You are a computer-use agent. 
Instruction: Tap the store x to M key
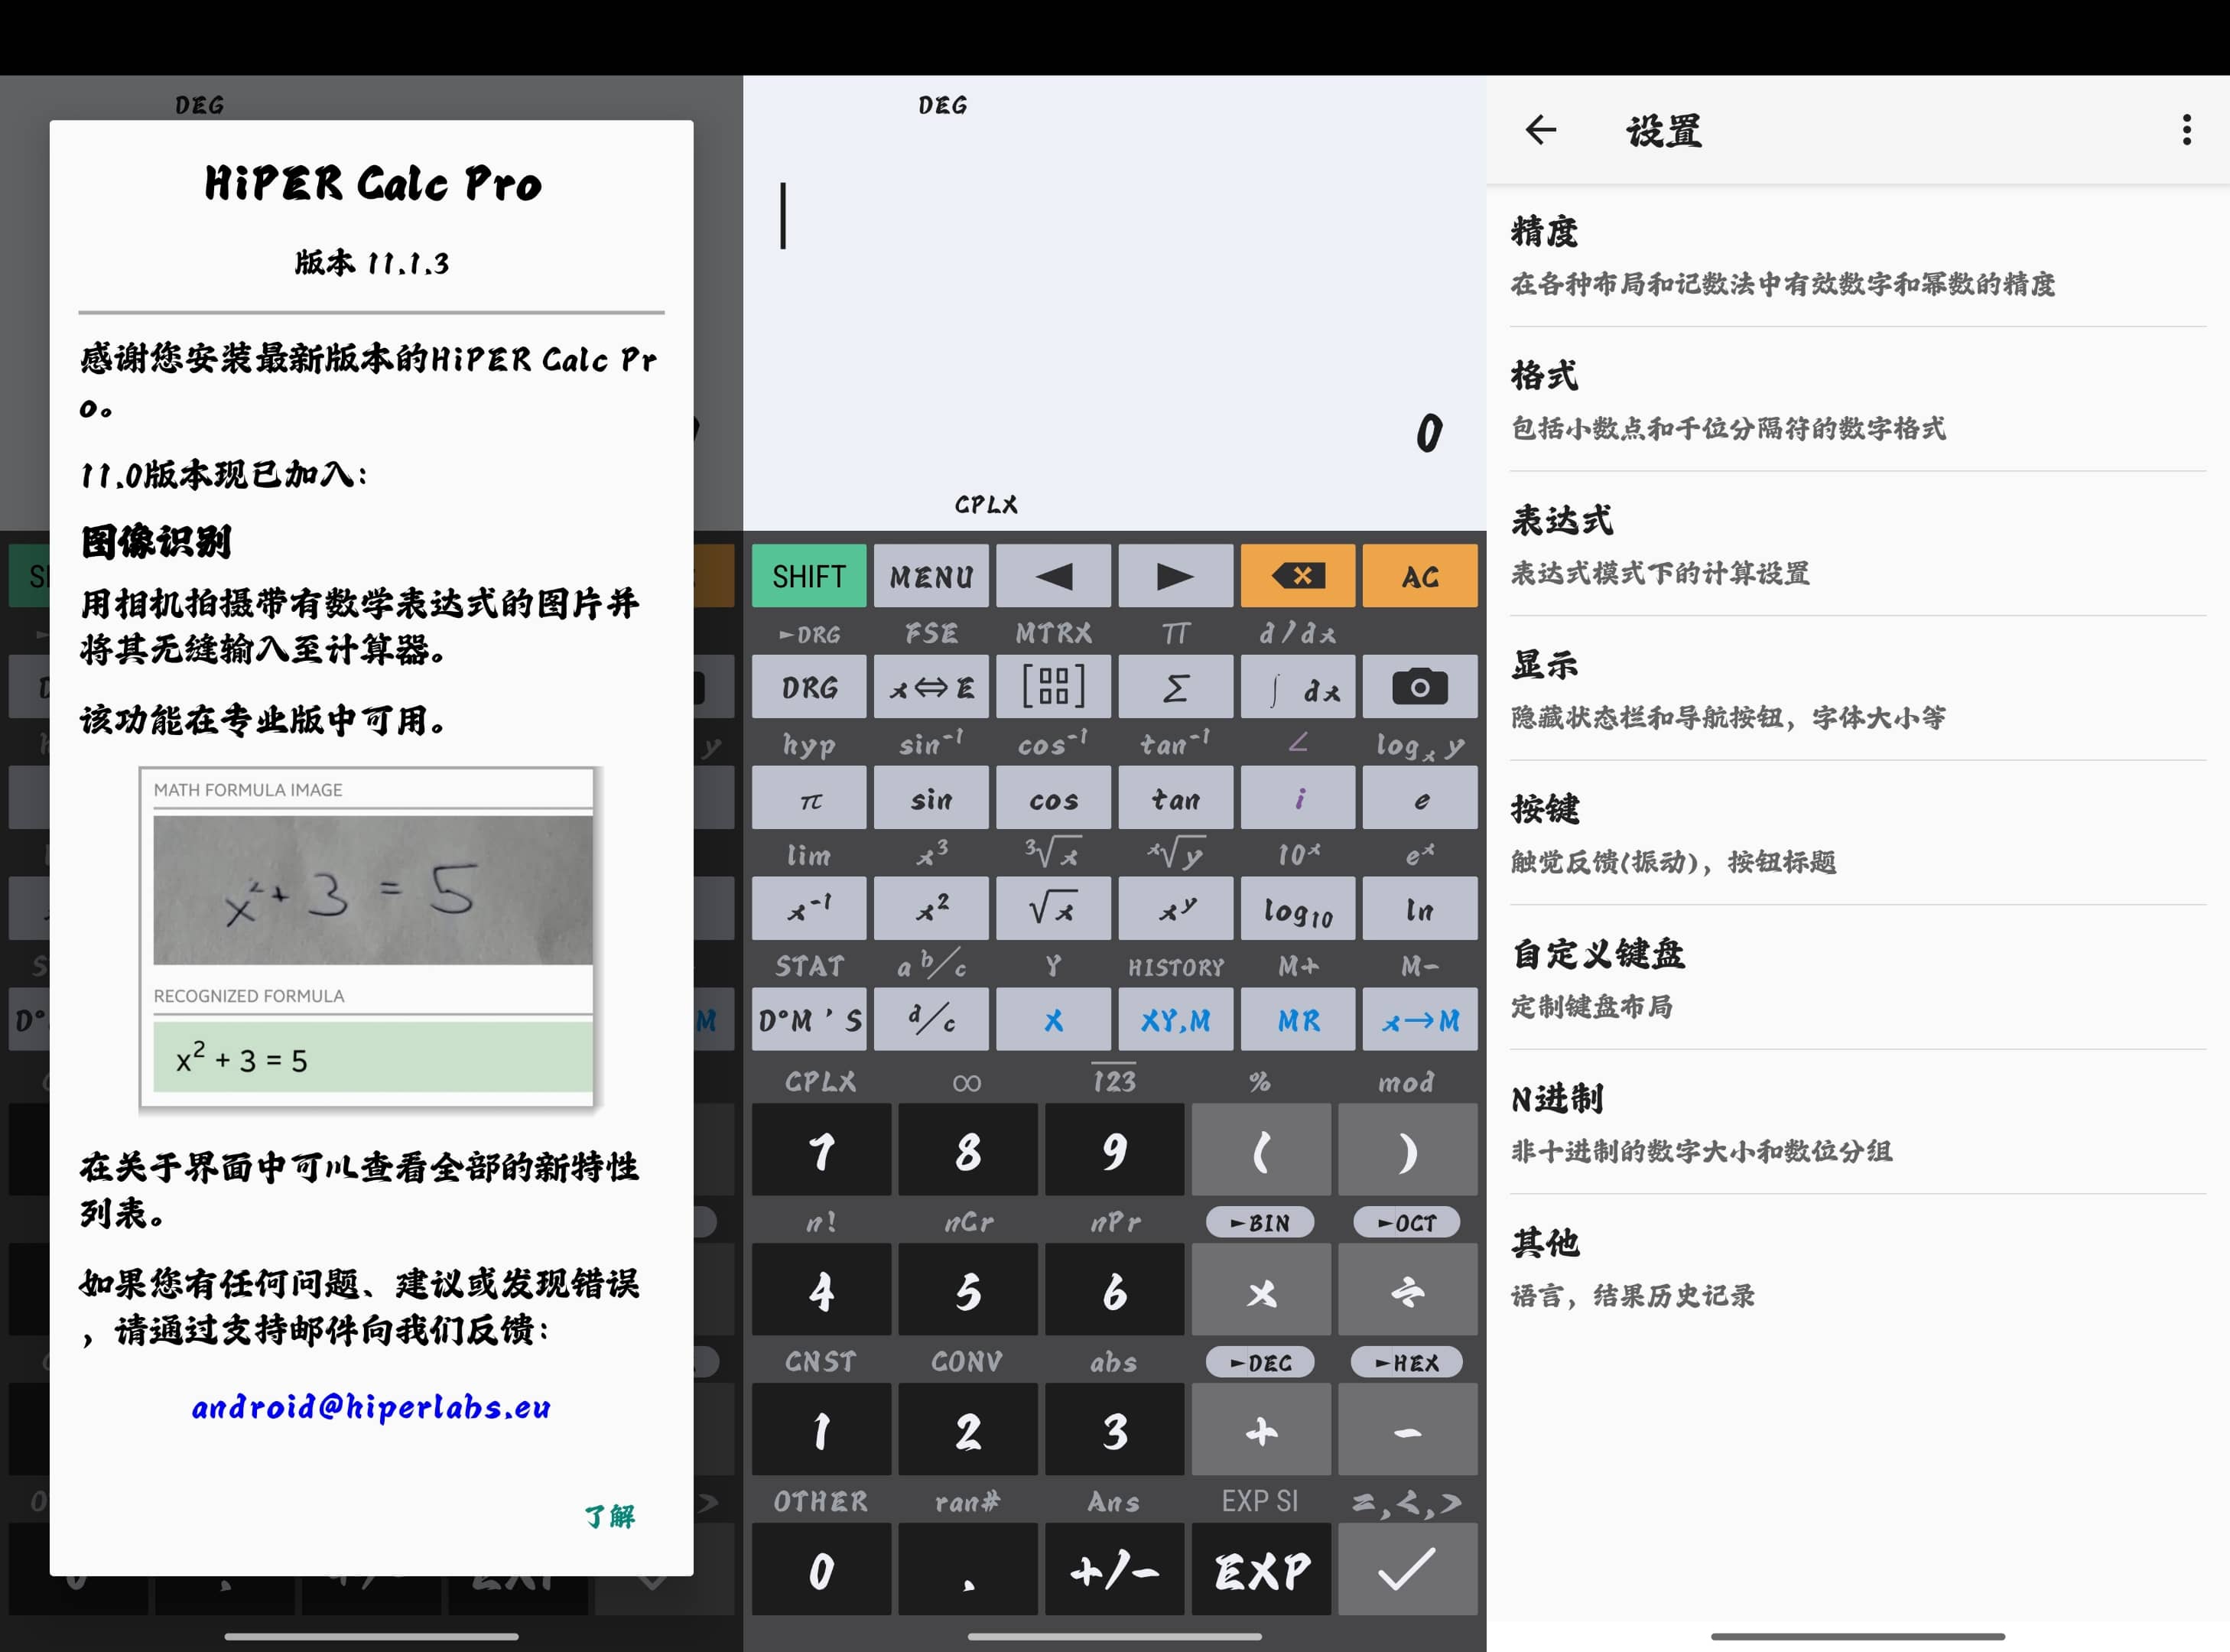coord(1419,1020)
